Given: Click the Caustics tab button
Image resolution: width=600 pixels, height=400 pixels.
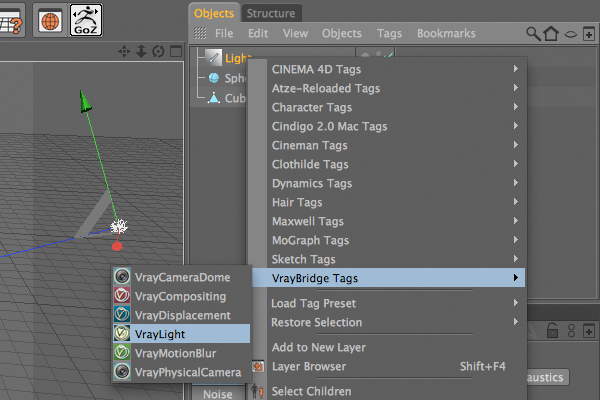Looking at the screenshot, I should (x=547, y=377).
